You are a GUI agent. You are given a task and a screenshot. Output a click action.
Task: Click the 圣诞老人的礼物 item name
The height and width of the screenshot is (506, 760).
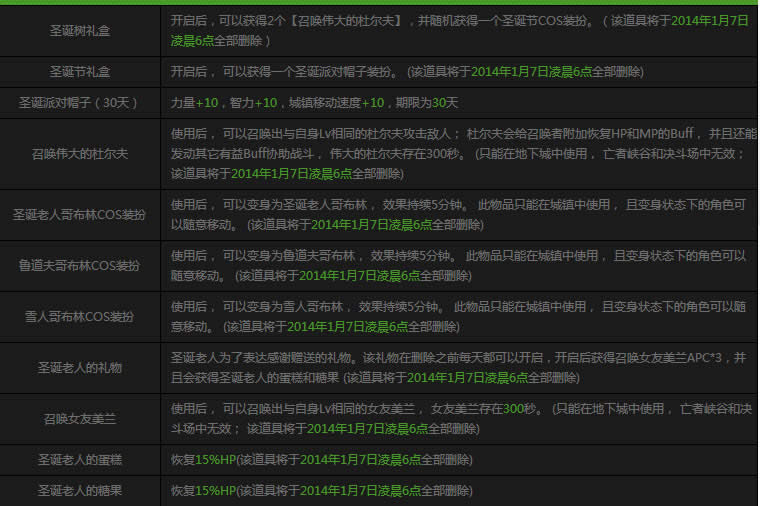click(x=80, y=368)
